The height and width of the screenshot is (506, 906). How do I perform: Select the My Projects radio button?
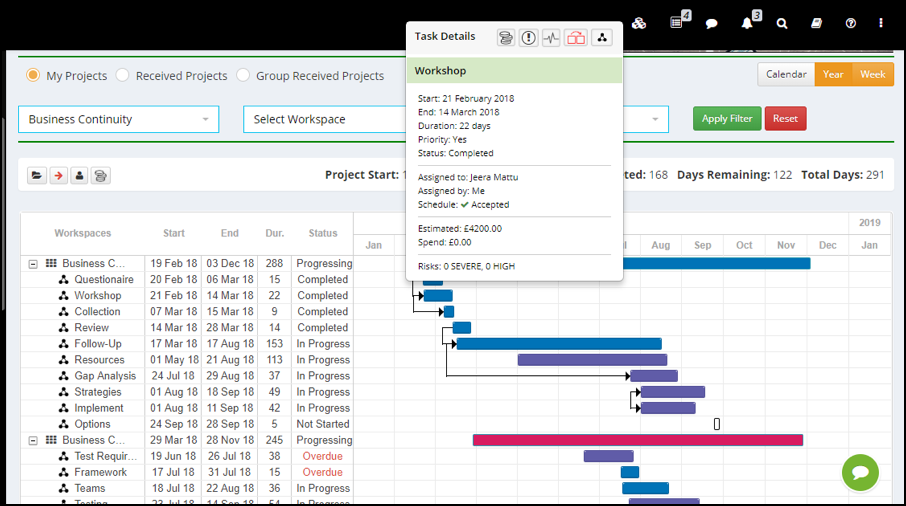33,75
